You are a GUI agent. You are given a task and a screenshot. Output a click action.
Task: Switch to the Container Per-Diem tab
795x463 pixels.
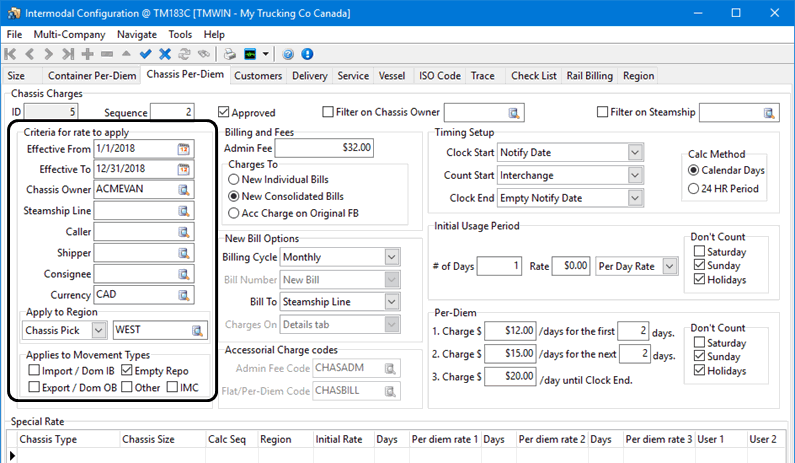point(92,75)
